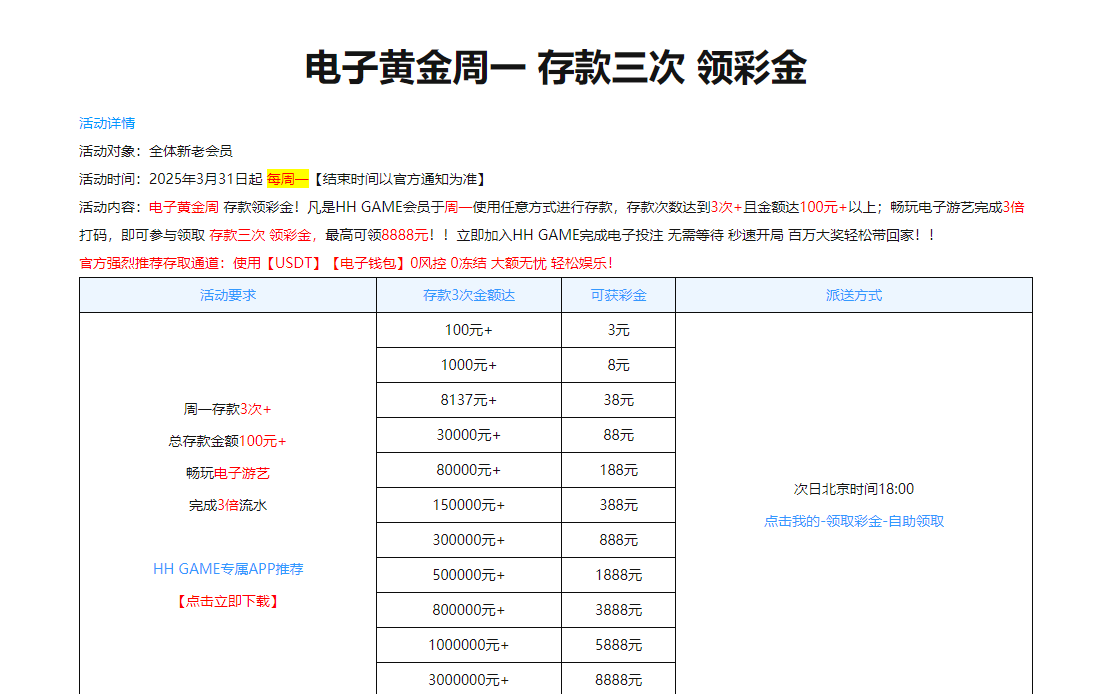Viewport: 1095px width, 694px height.
Task: Click the red 官方强烈推荐存取通道 line
Action: [346, 263]
